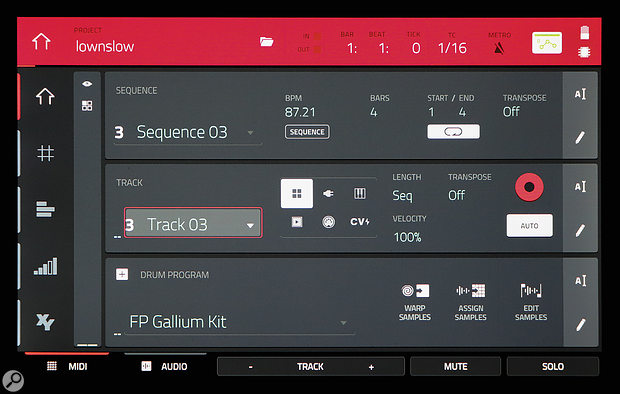This screenshot has height=394, width=620.
Task: Toggle the metronome icon
Action: click(499, 49)
